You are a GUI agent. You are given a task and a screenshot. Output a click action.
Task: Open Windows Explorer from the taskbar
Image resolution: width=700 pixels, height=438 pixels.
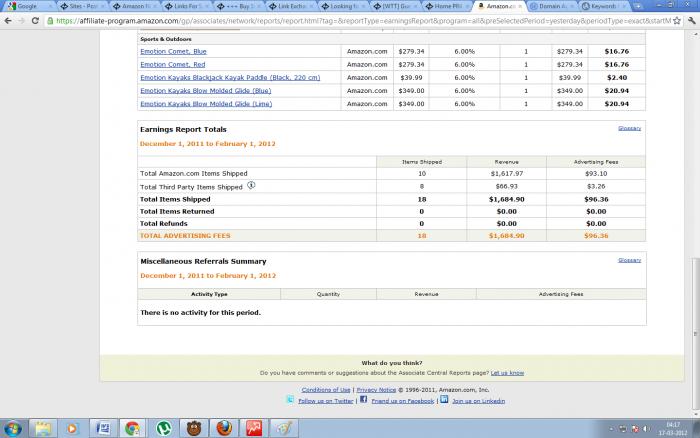coord(43,429)
